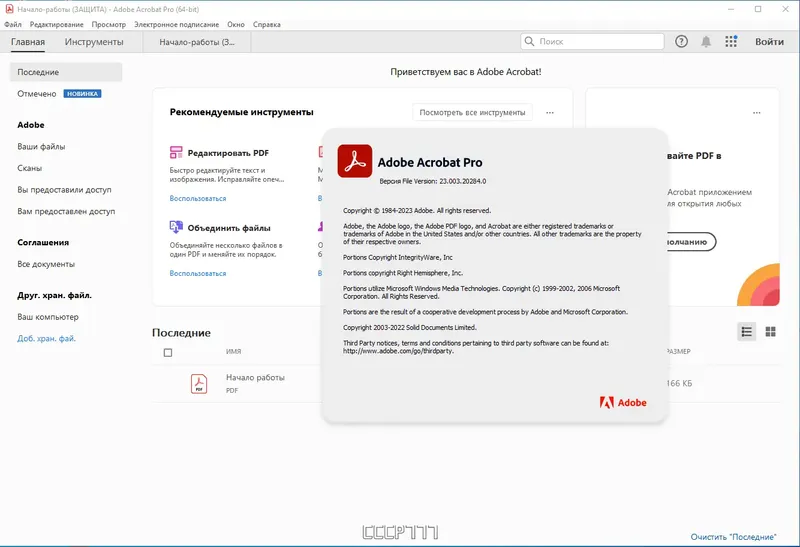This screenshot has height=547, width=800.
Task: Click Воспользоваться under Объединить файлы
Action: tap(198, 273)
